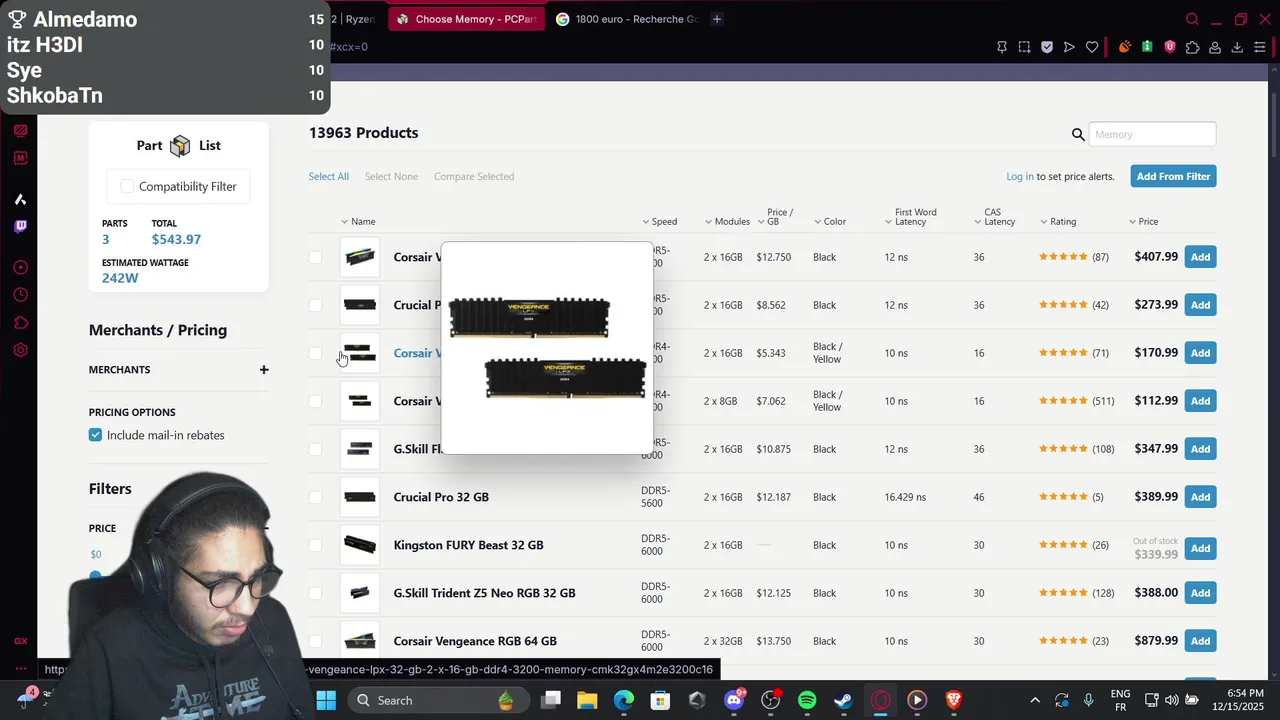
Task: Sort products by Name column
Action: click(358, 221)
